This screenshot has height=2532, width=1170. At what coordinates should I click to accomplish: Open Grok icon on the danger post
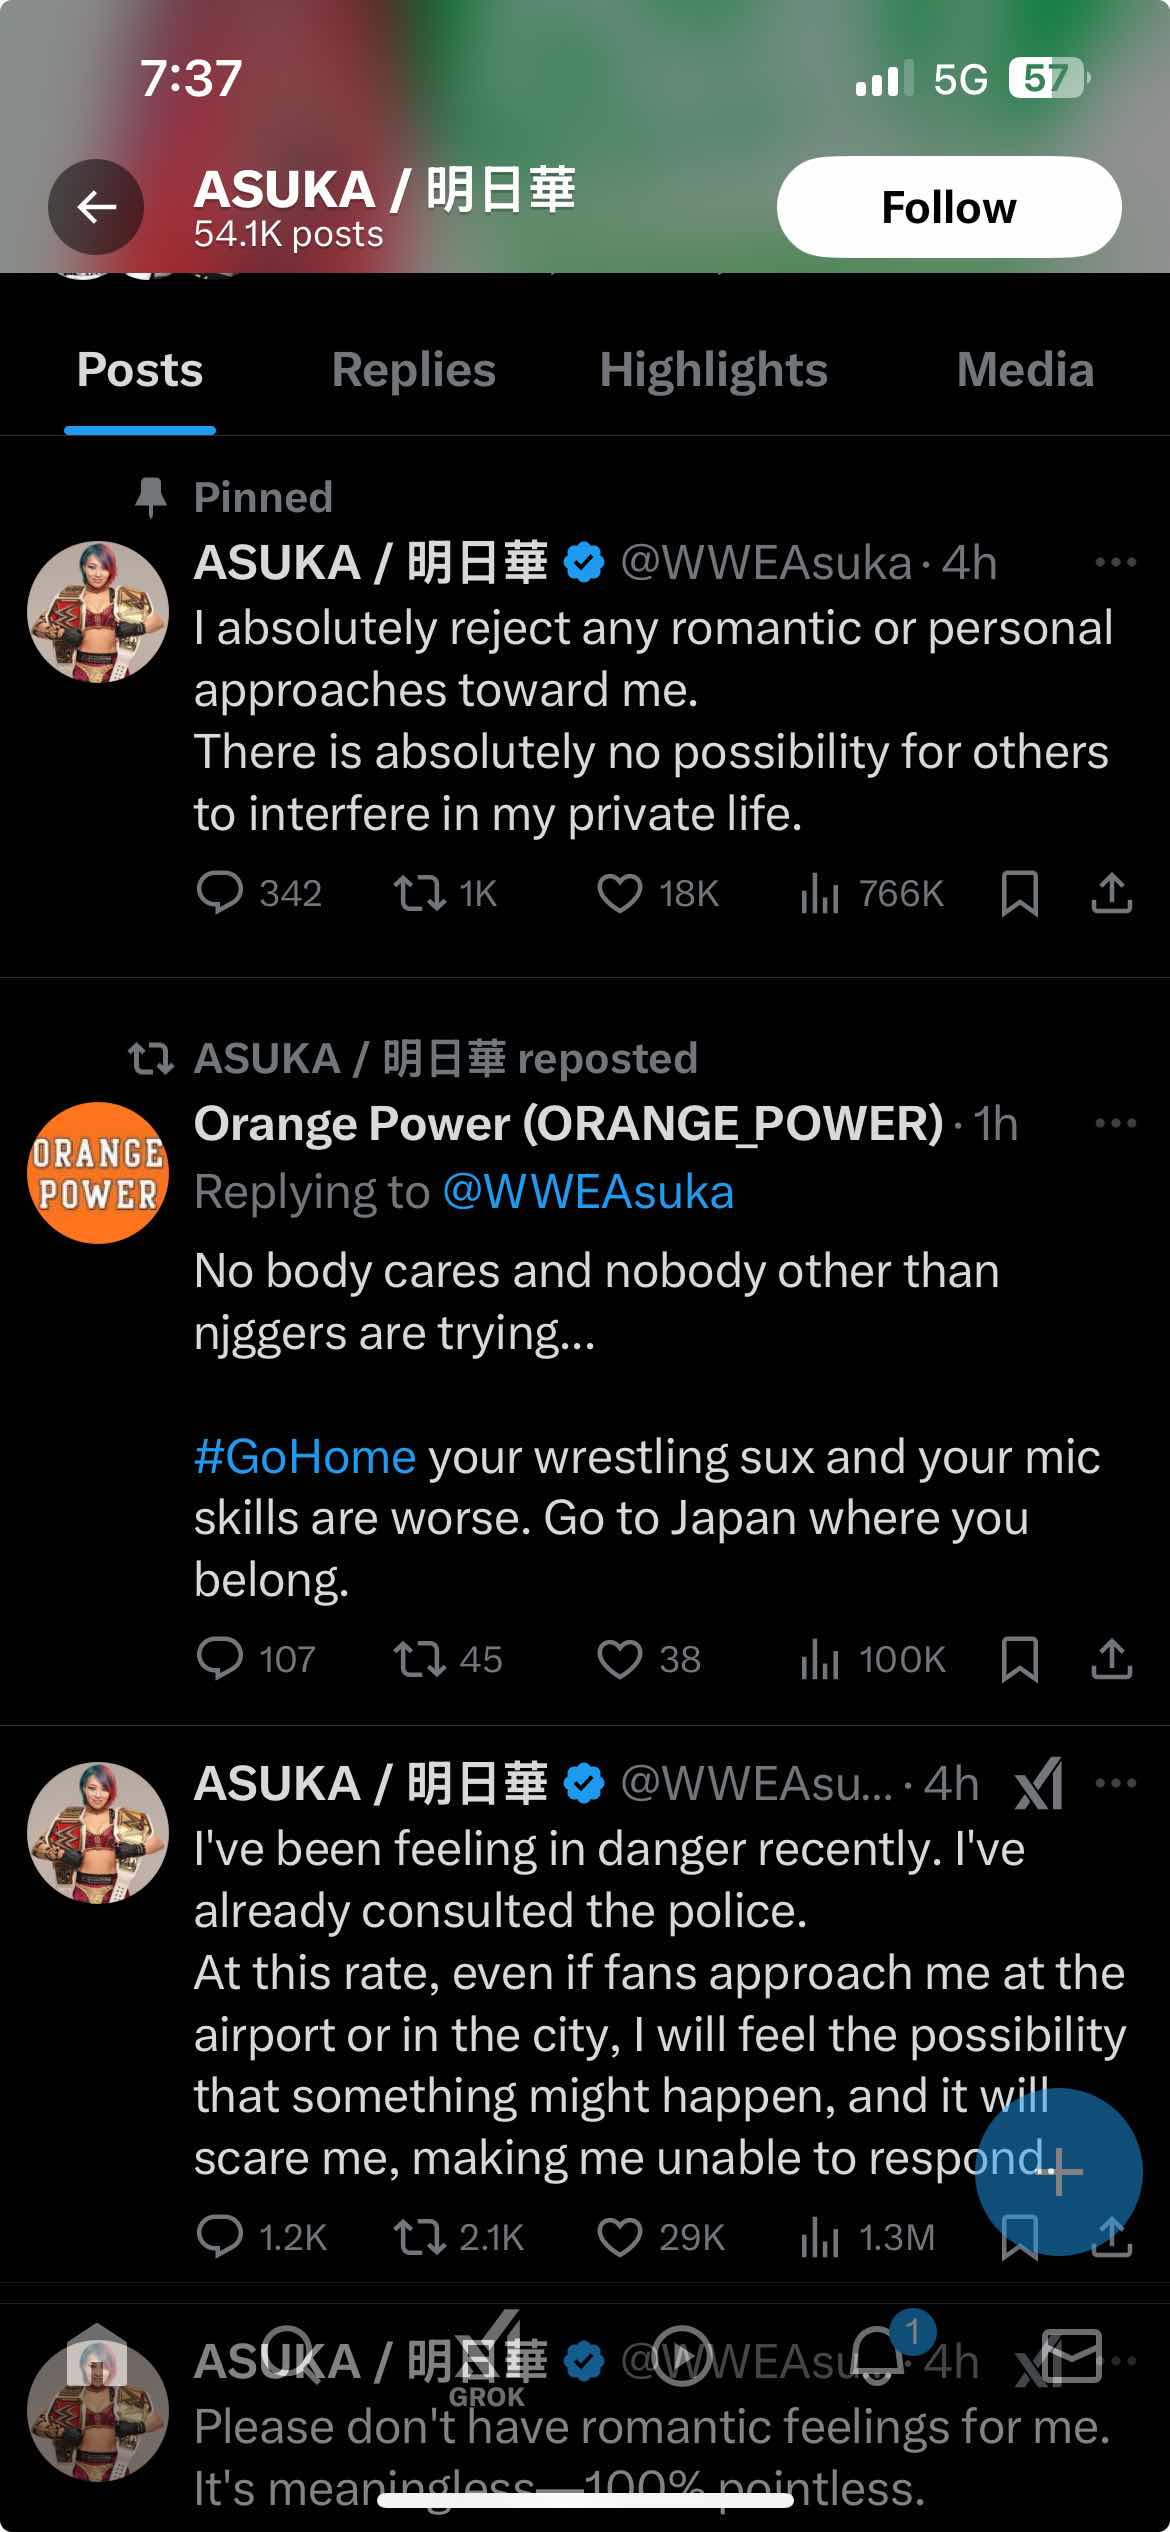pos(1039,1783)
